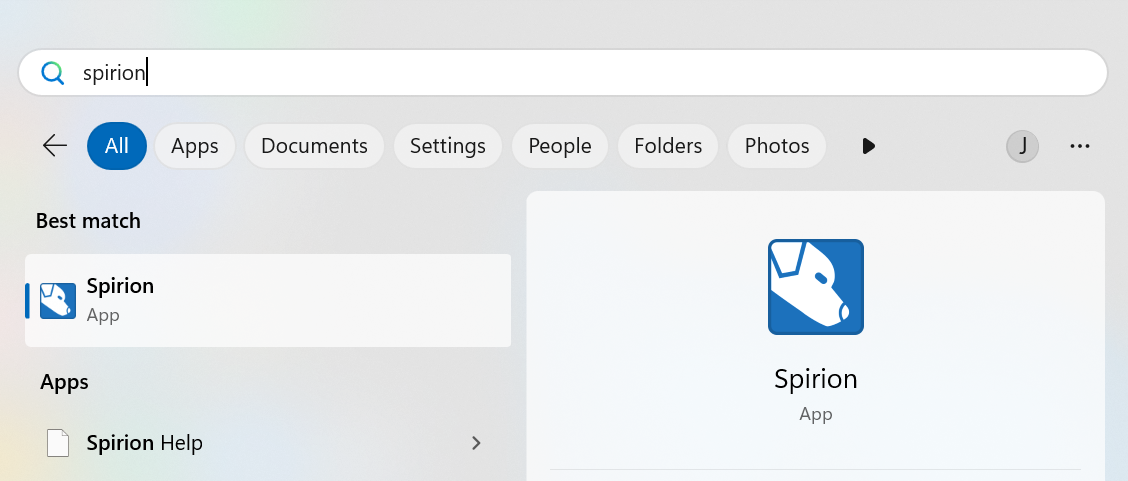Image resolution: width=1128 pixels, height=481 pixels.
Task: Open the Spirion App best match result
Action: click(268, 300)
